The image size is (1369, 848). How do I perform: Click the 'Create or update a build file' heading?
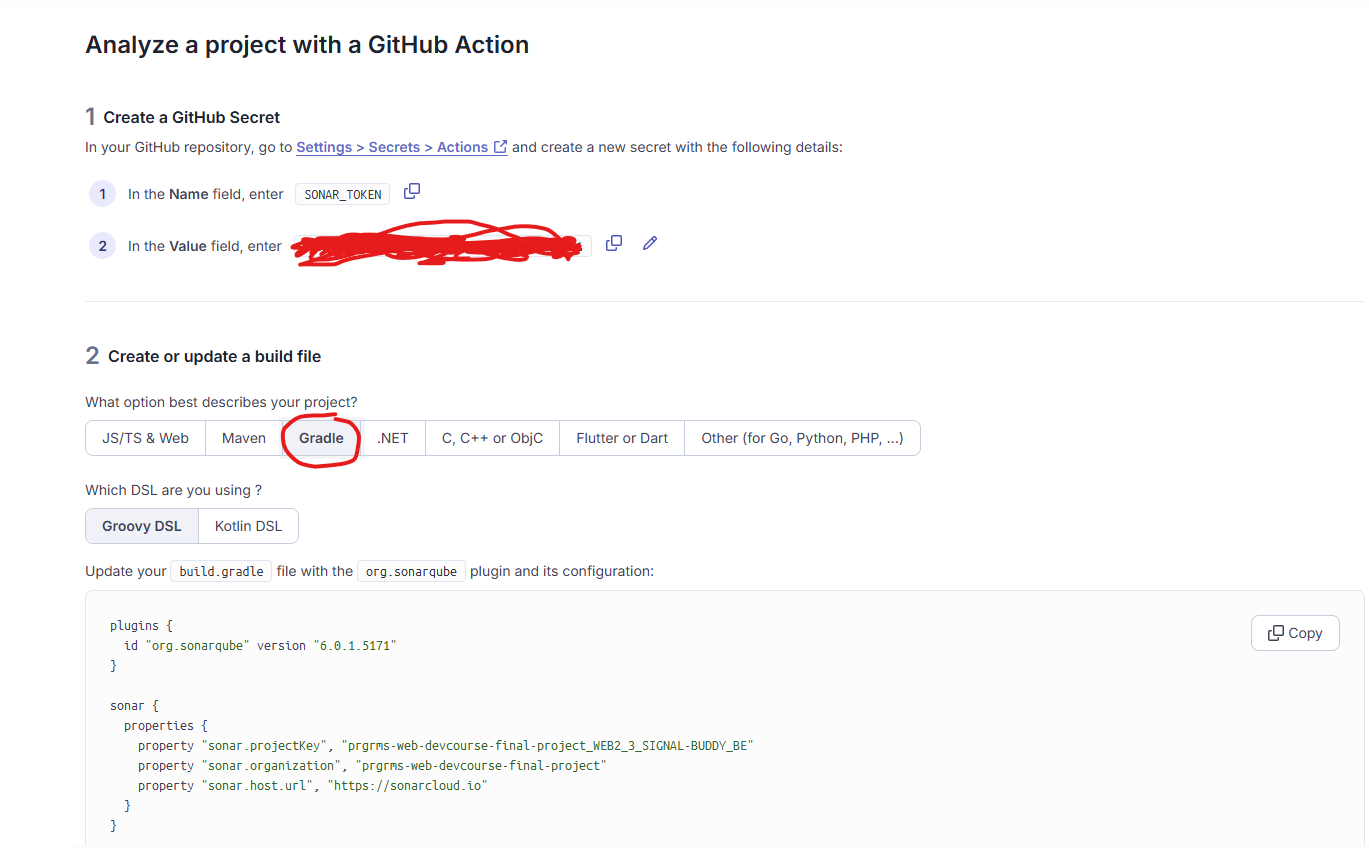214,357
